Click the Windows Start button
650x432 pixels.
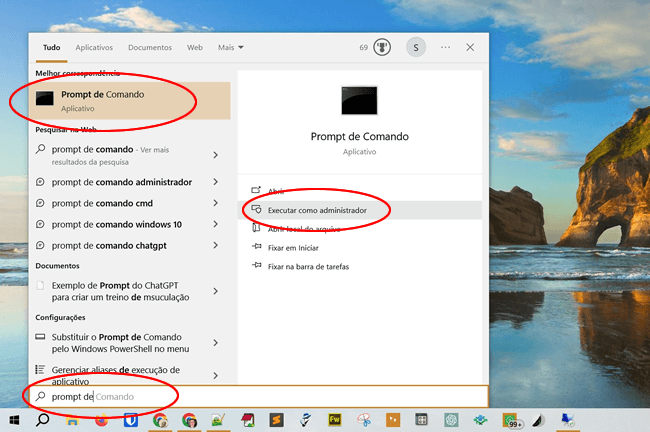tap(14, 421)
